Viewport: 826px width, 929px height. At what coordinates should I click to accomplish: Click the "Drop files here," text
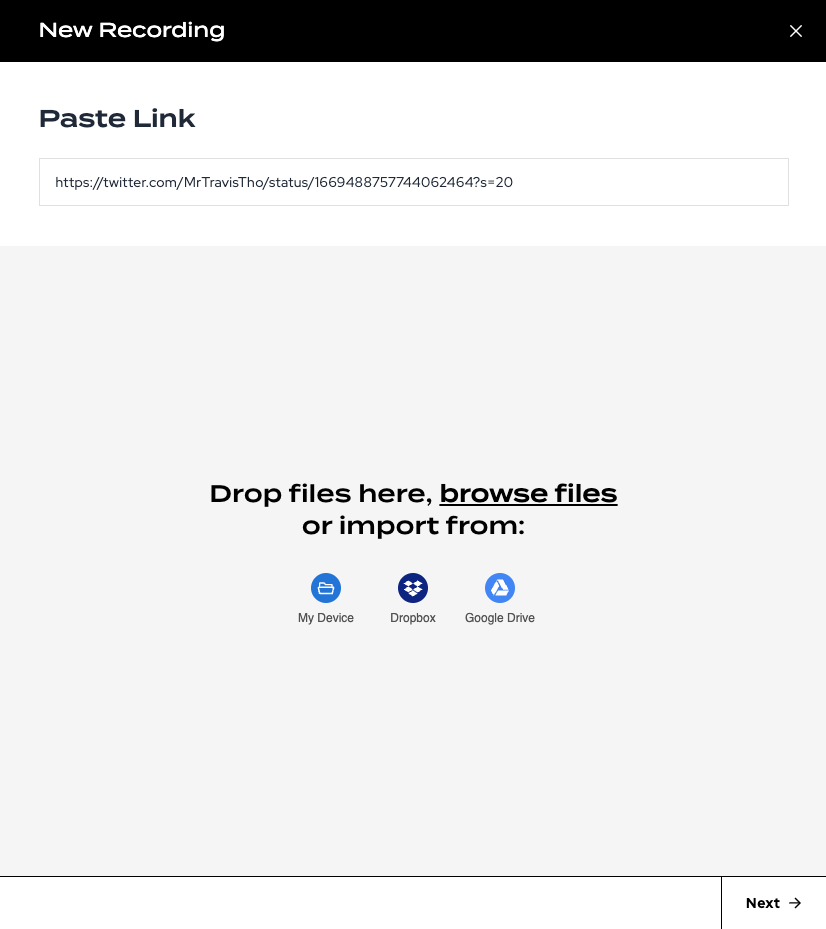(321, 494)
